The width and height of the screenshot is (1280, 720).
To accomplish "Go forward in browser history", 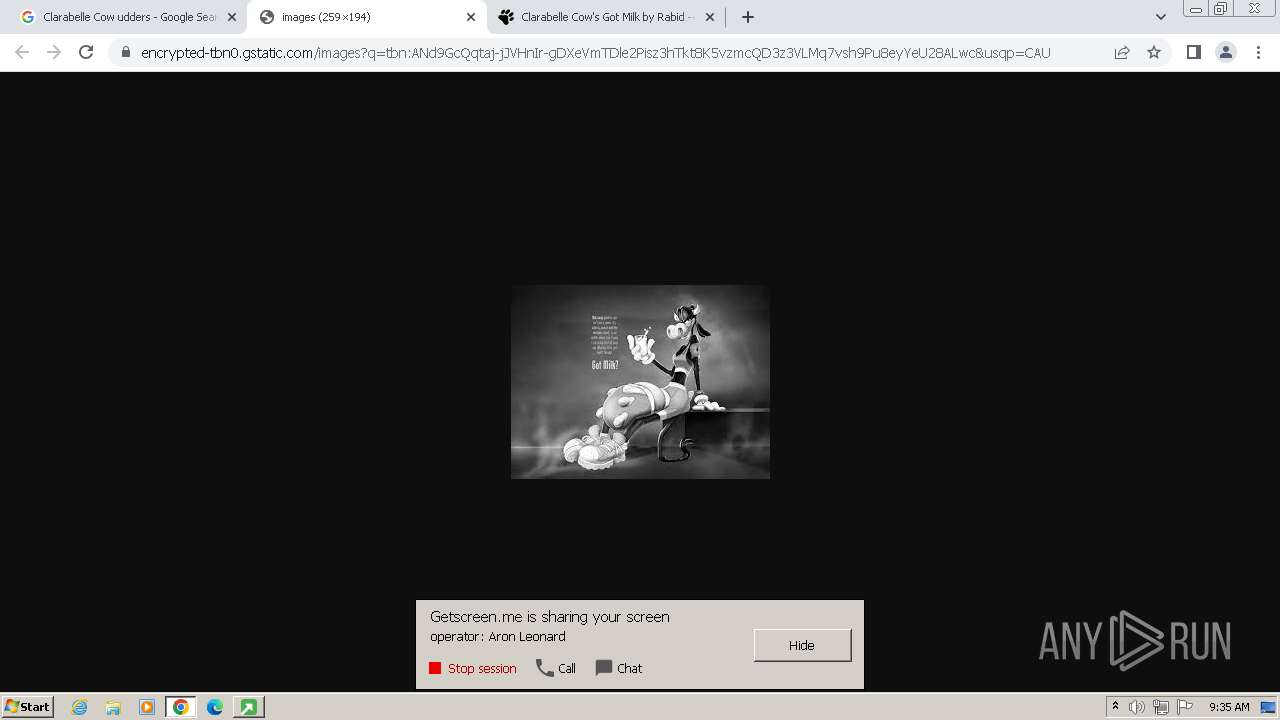I will click(54, 52).
